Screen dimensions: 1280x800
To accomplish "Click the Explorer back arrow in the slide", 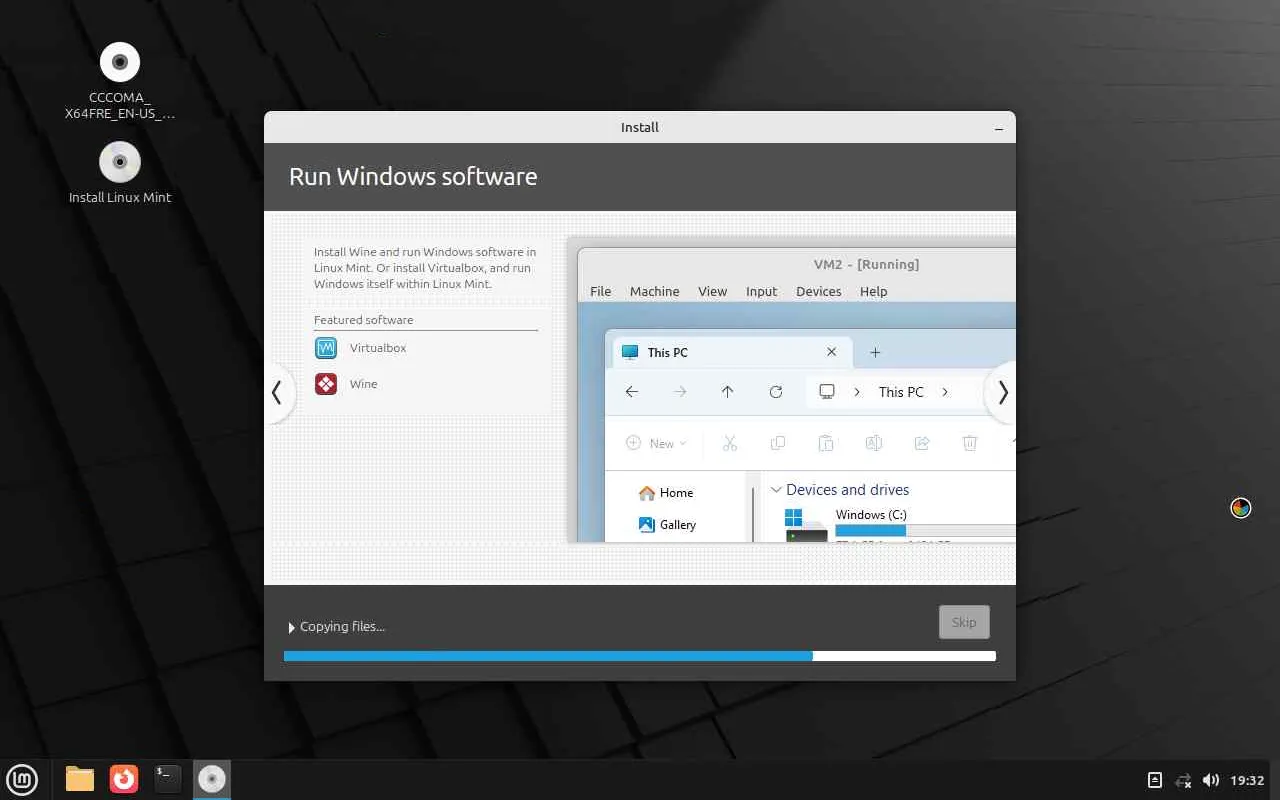I will click(x=632, y=392).
